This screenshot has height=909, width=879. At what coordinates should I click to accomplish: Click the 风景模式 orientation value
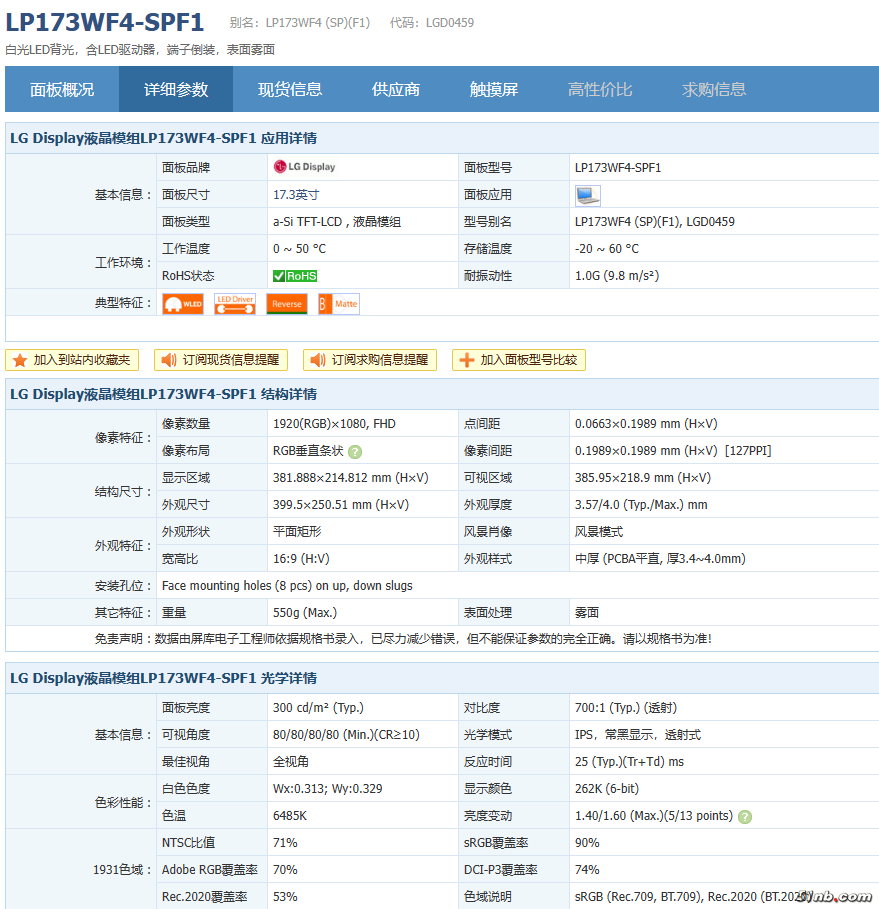coord(599,532)
